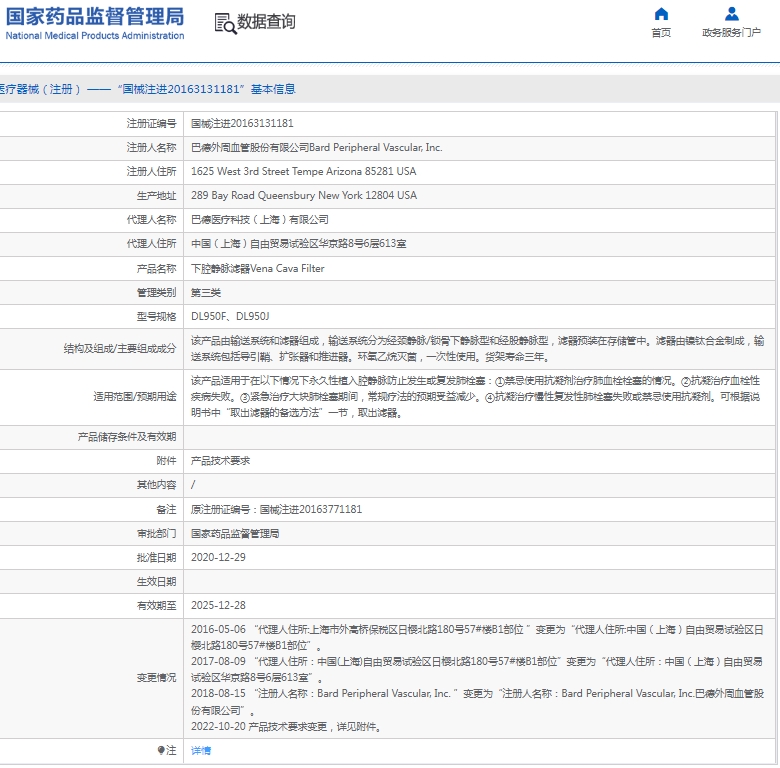780x768 pixels.
Task: Click the 注册证编号 row label
Action: (x=151, y=123)
